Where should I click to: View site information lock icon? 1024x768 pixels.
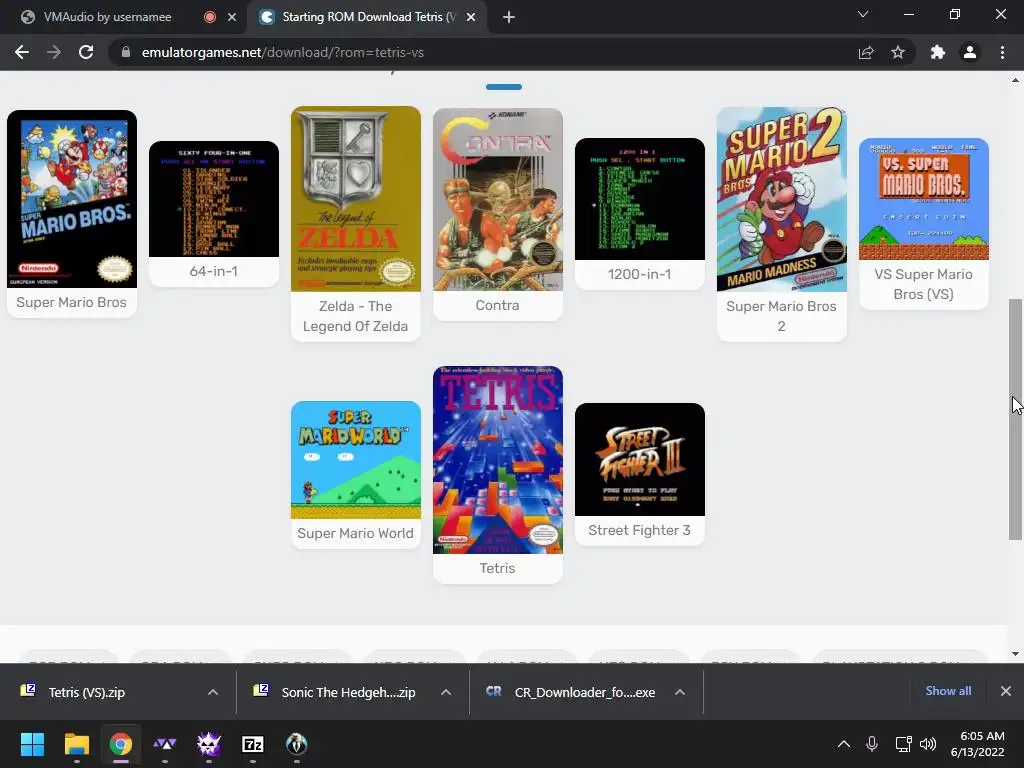pos(126,52)
